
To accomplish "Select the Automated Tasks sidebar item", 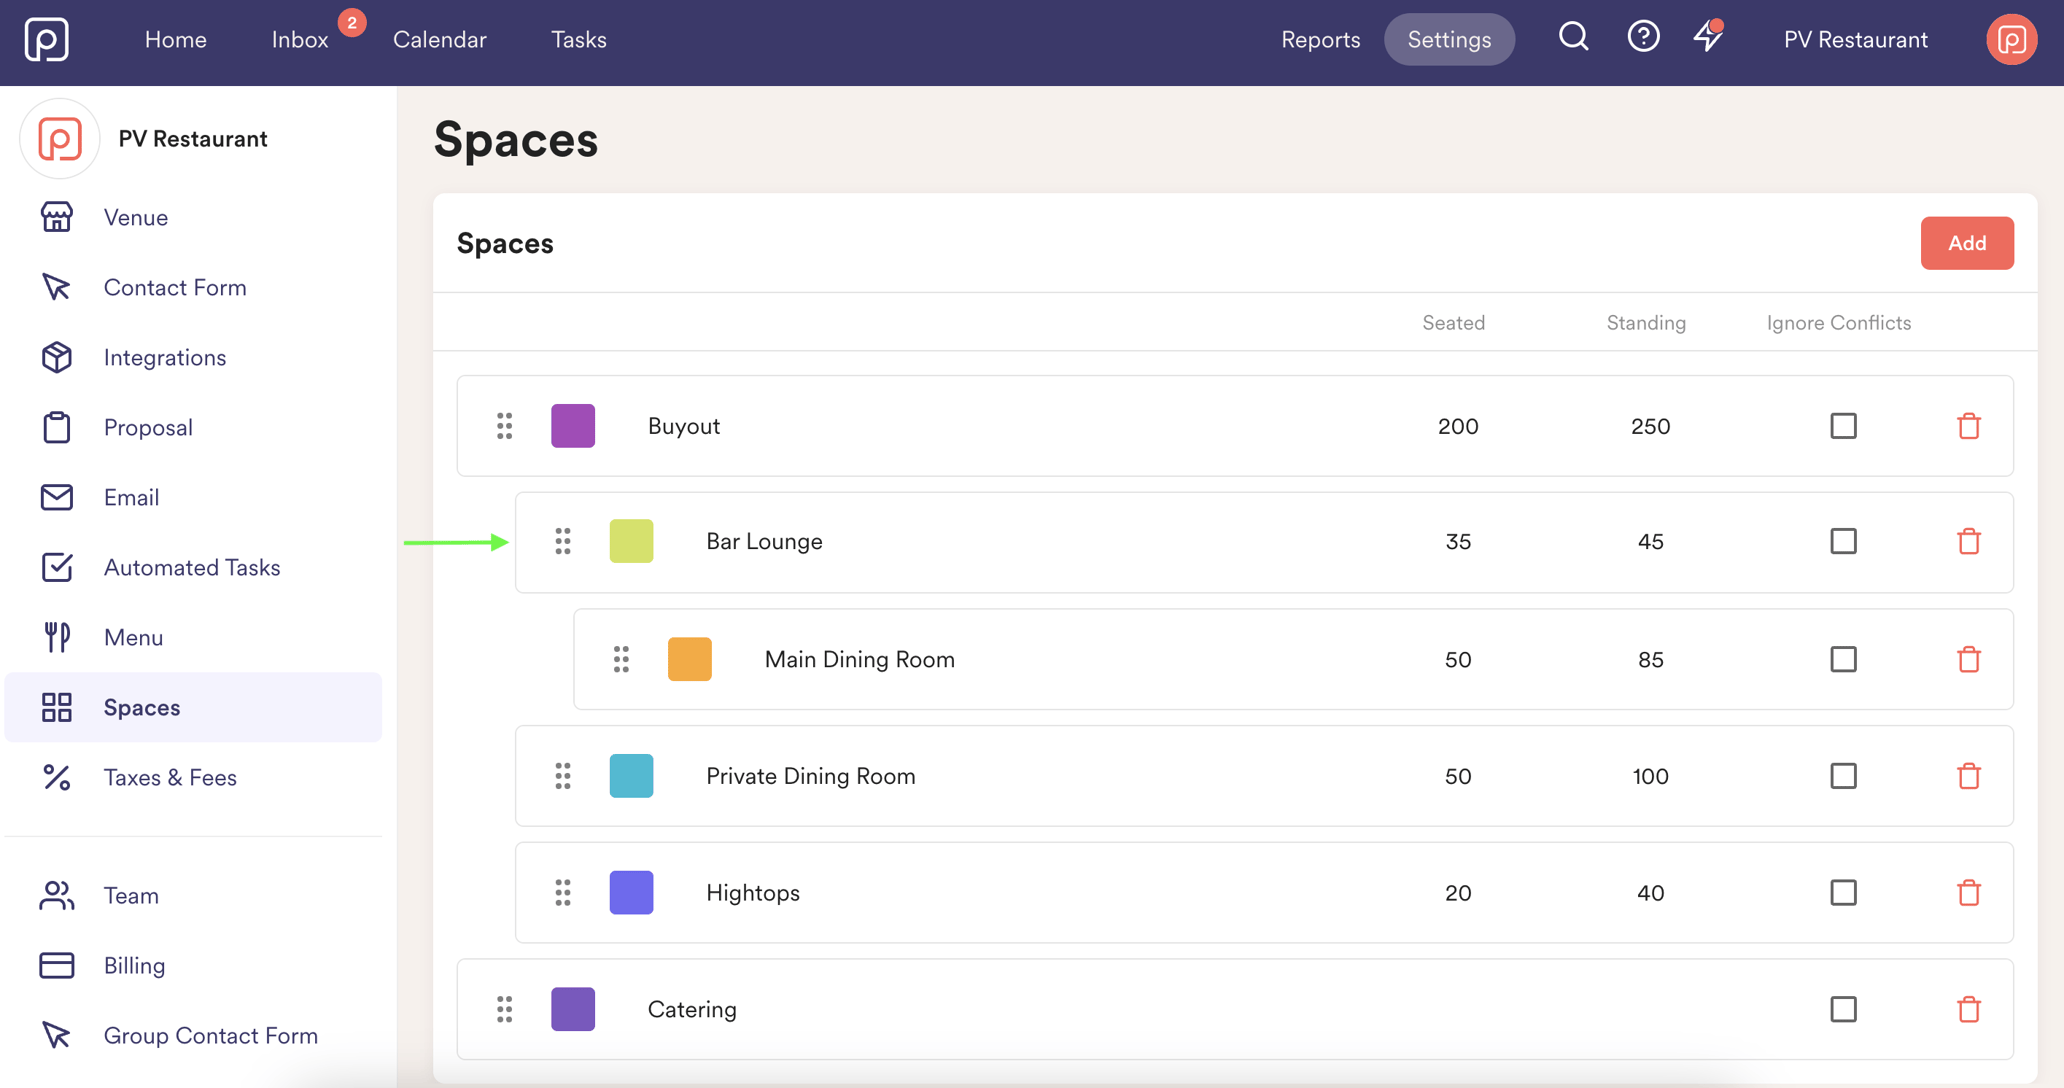I will tap(193, 567).
